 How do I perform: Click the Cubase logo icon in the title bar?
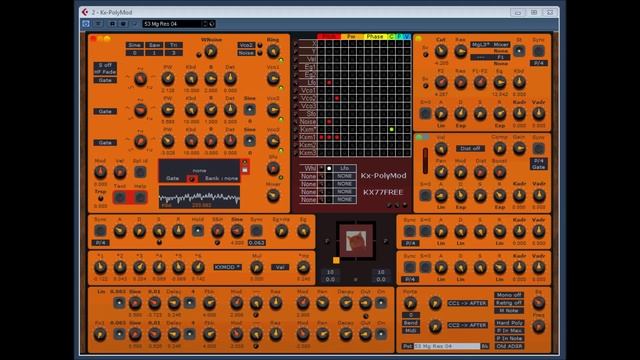[x=85, y=12]
